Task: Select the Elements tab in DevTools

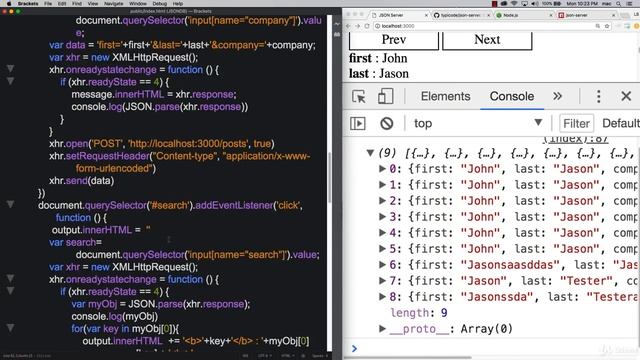Action: [x=445, y=96]
